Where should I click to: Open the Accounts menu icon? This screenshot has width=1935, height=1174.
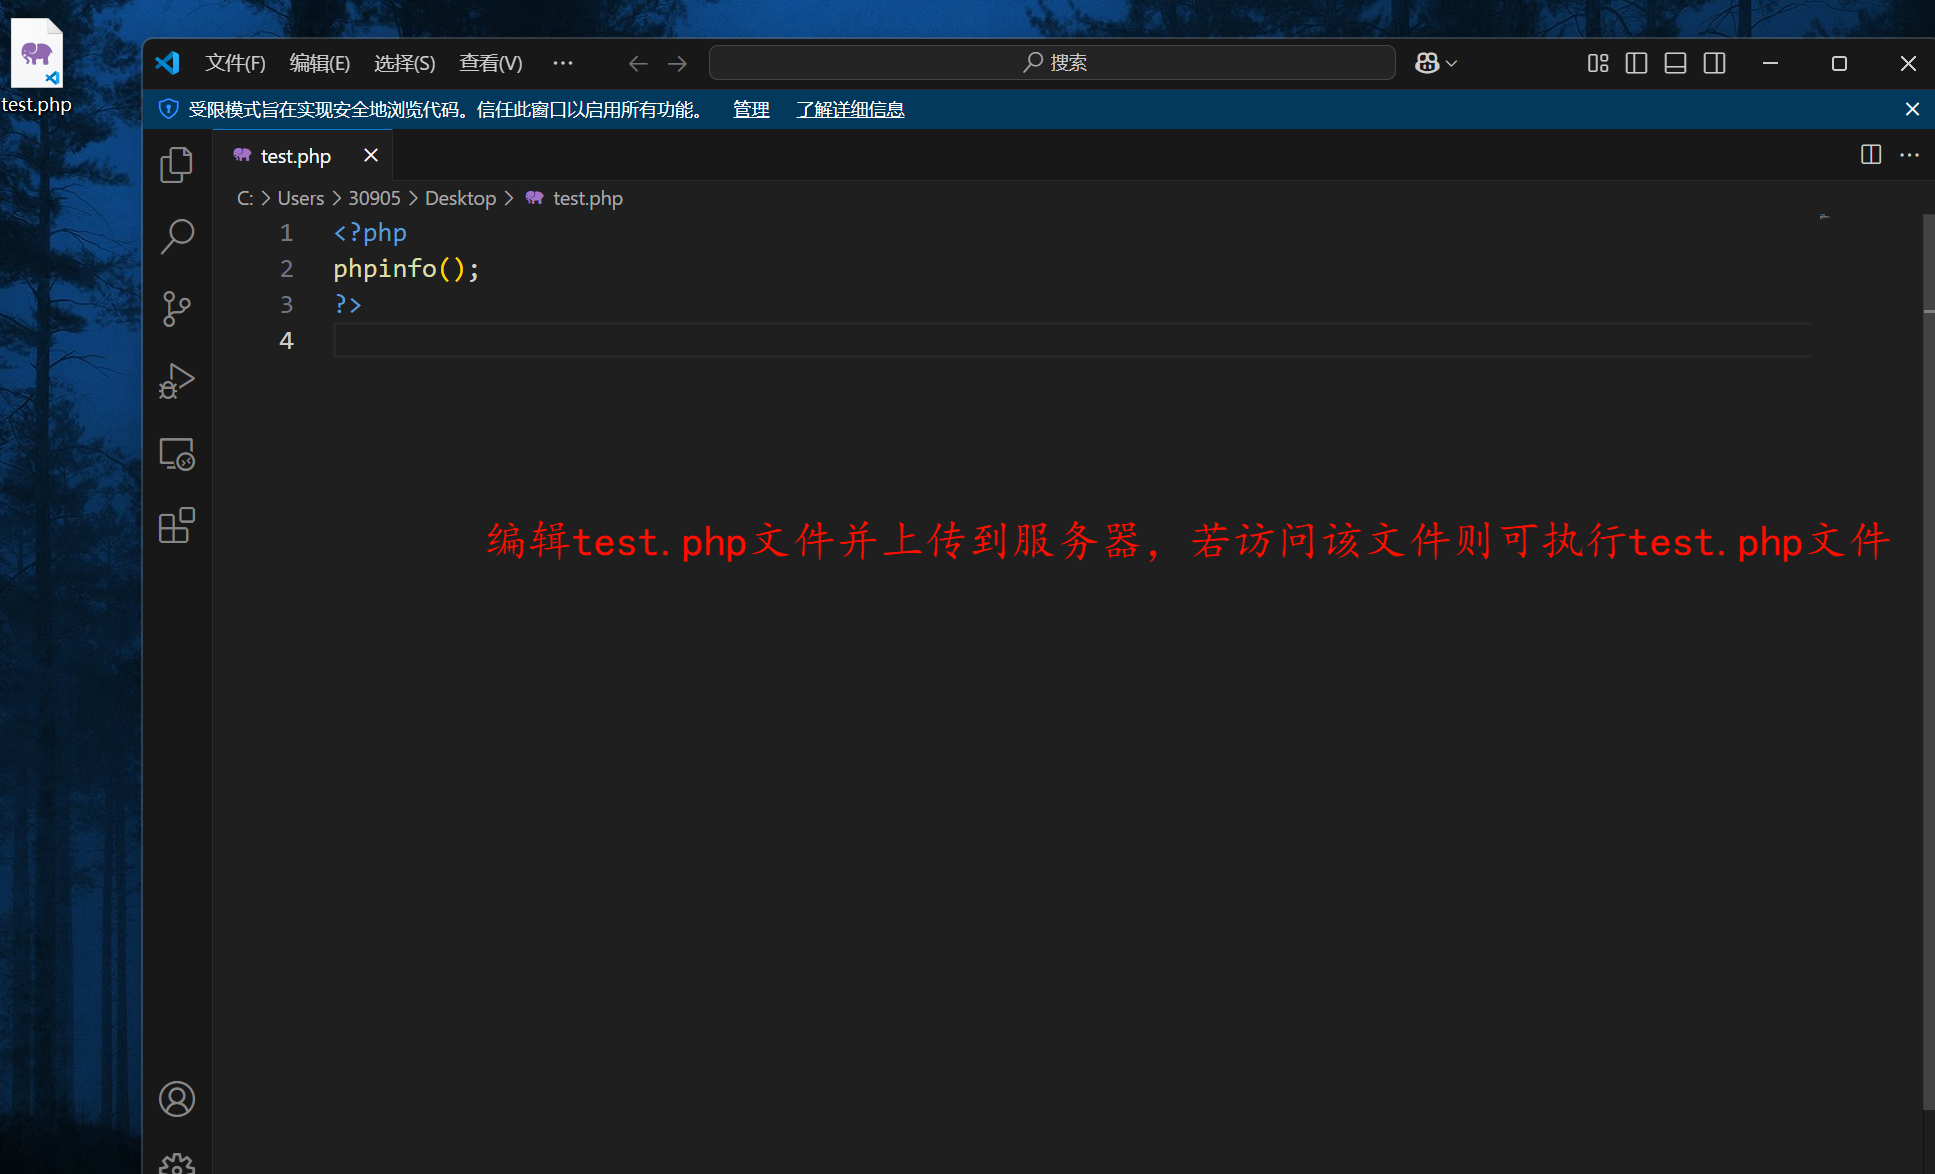coord(177,1099)
